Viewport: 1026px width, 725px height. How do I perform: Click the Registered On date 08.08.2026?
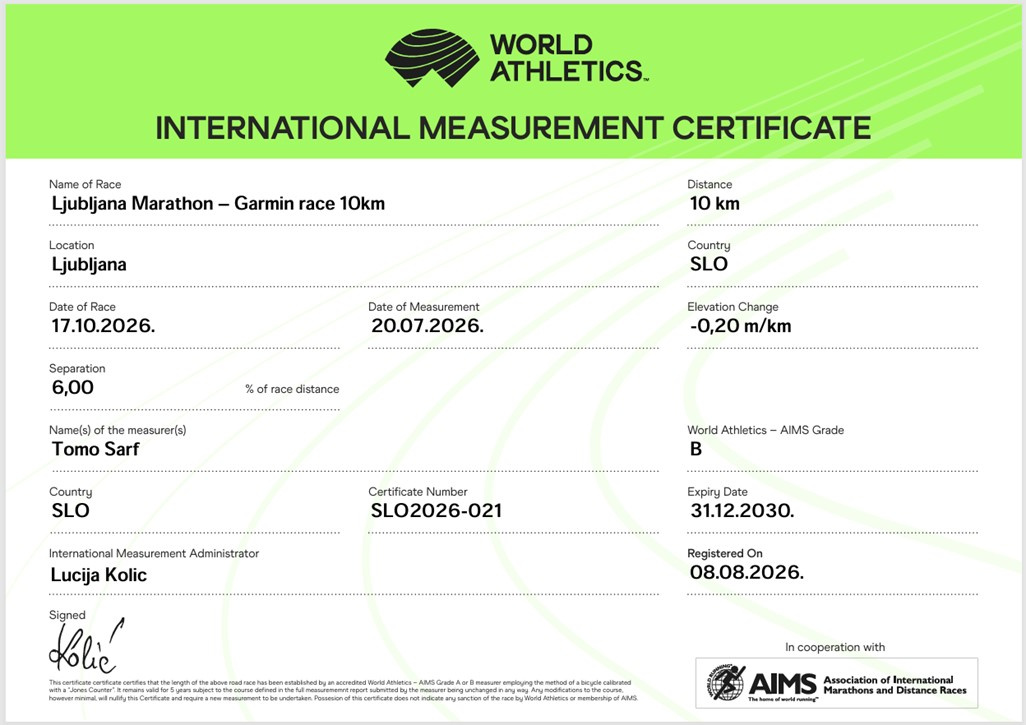747,573
